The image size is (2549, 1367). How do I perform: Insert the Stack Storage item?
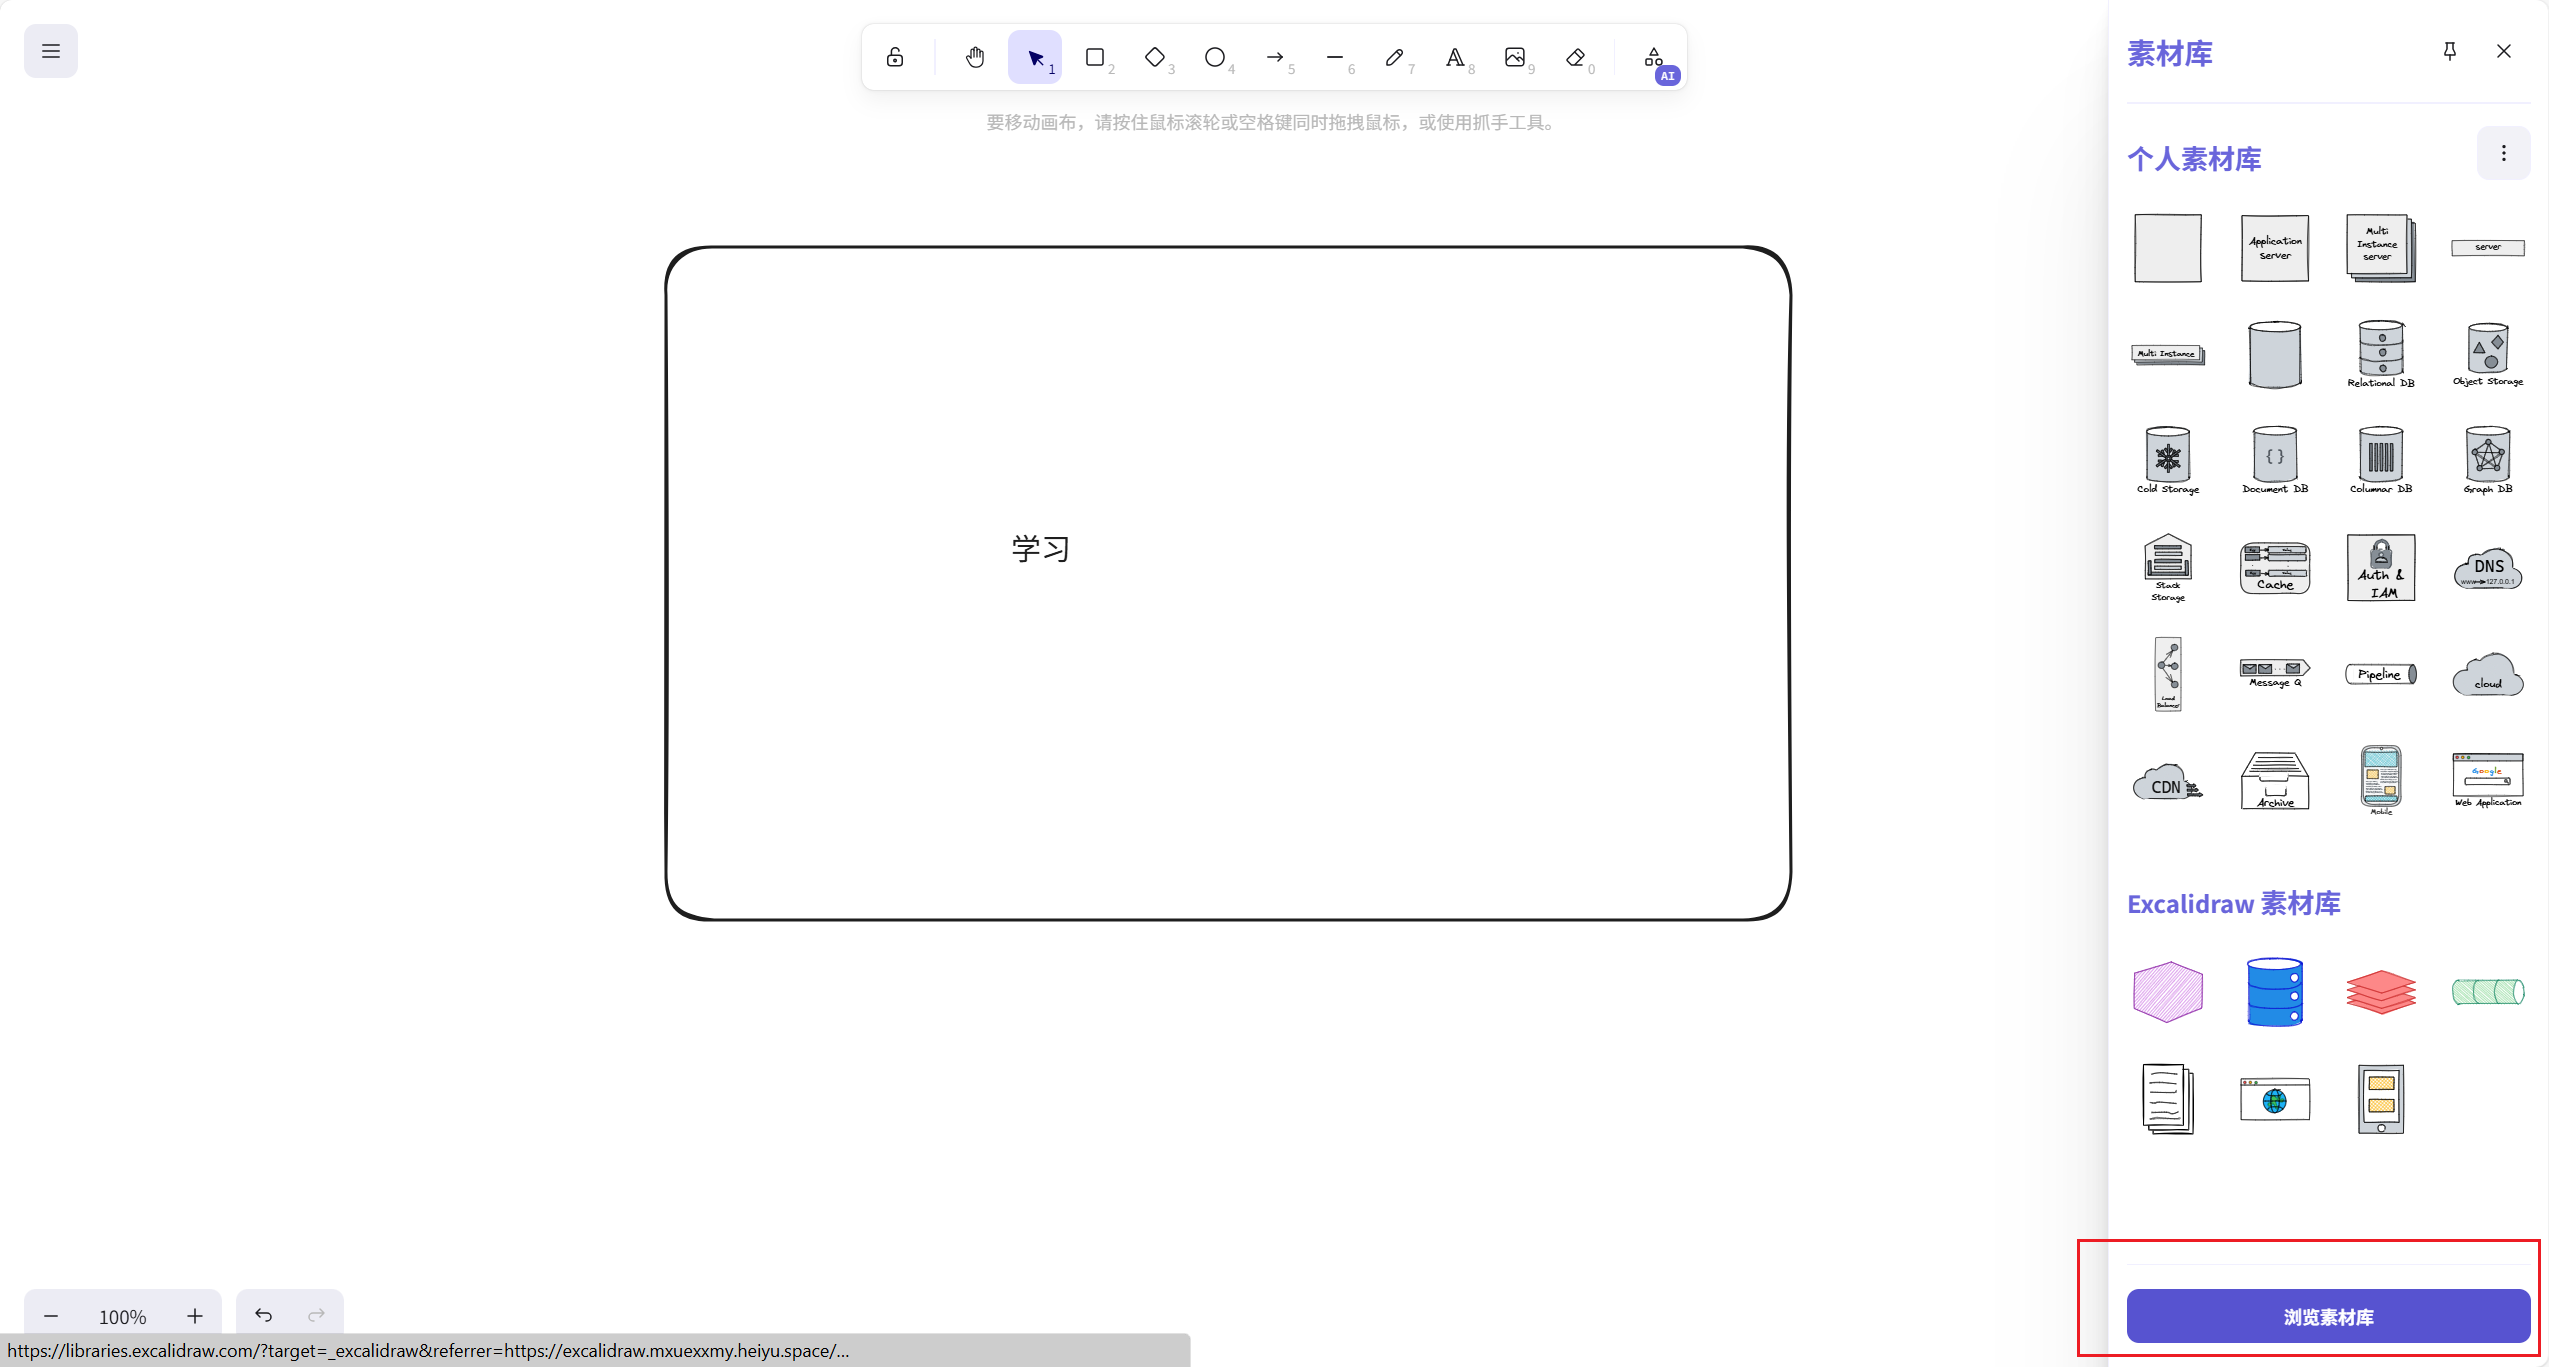tap(2168, 568)
